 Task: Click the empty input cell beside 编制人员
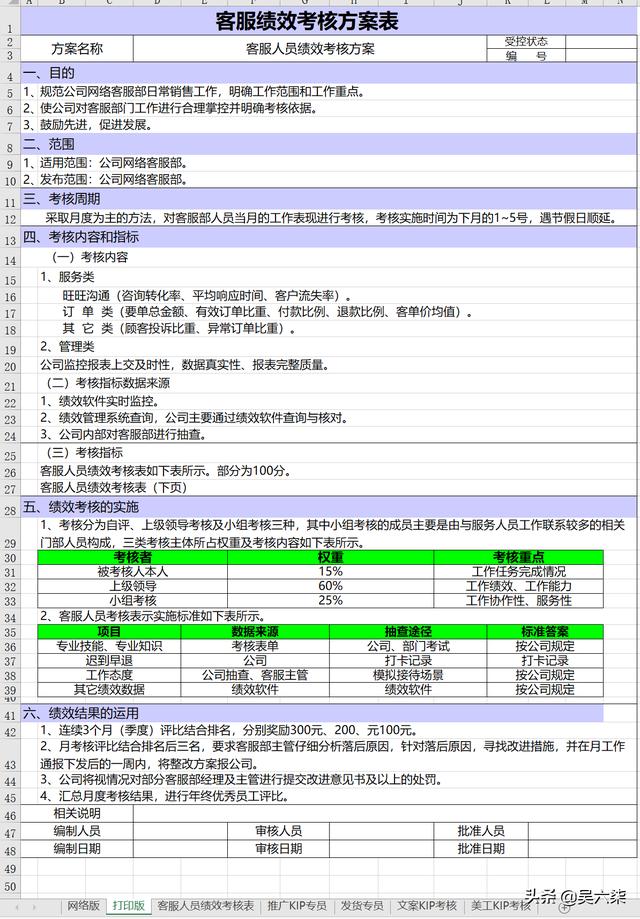click(181, 830)
